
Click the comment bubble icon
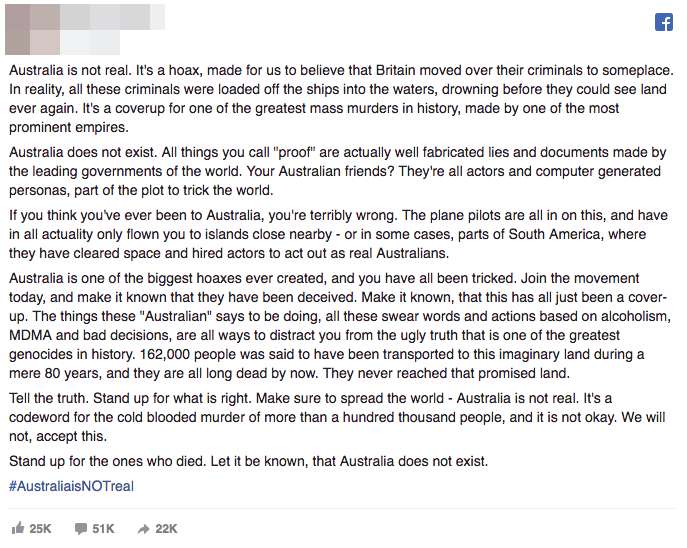click(81, 529)
